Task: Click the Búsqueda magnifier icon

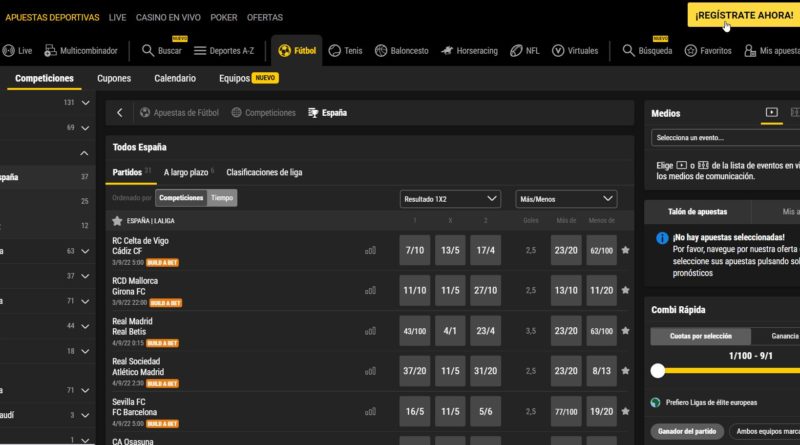Action: point(629,51)
